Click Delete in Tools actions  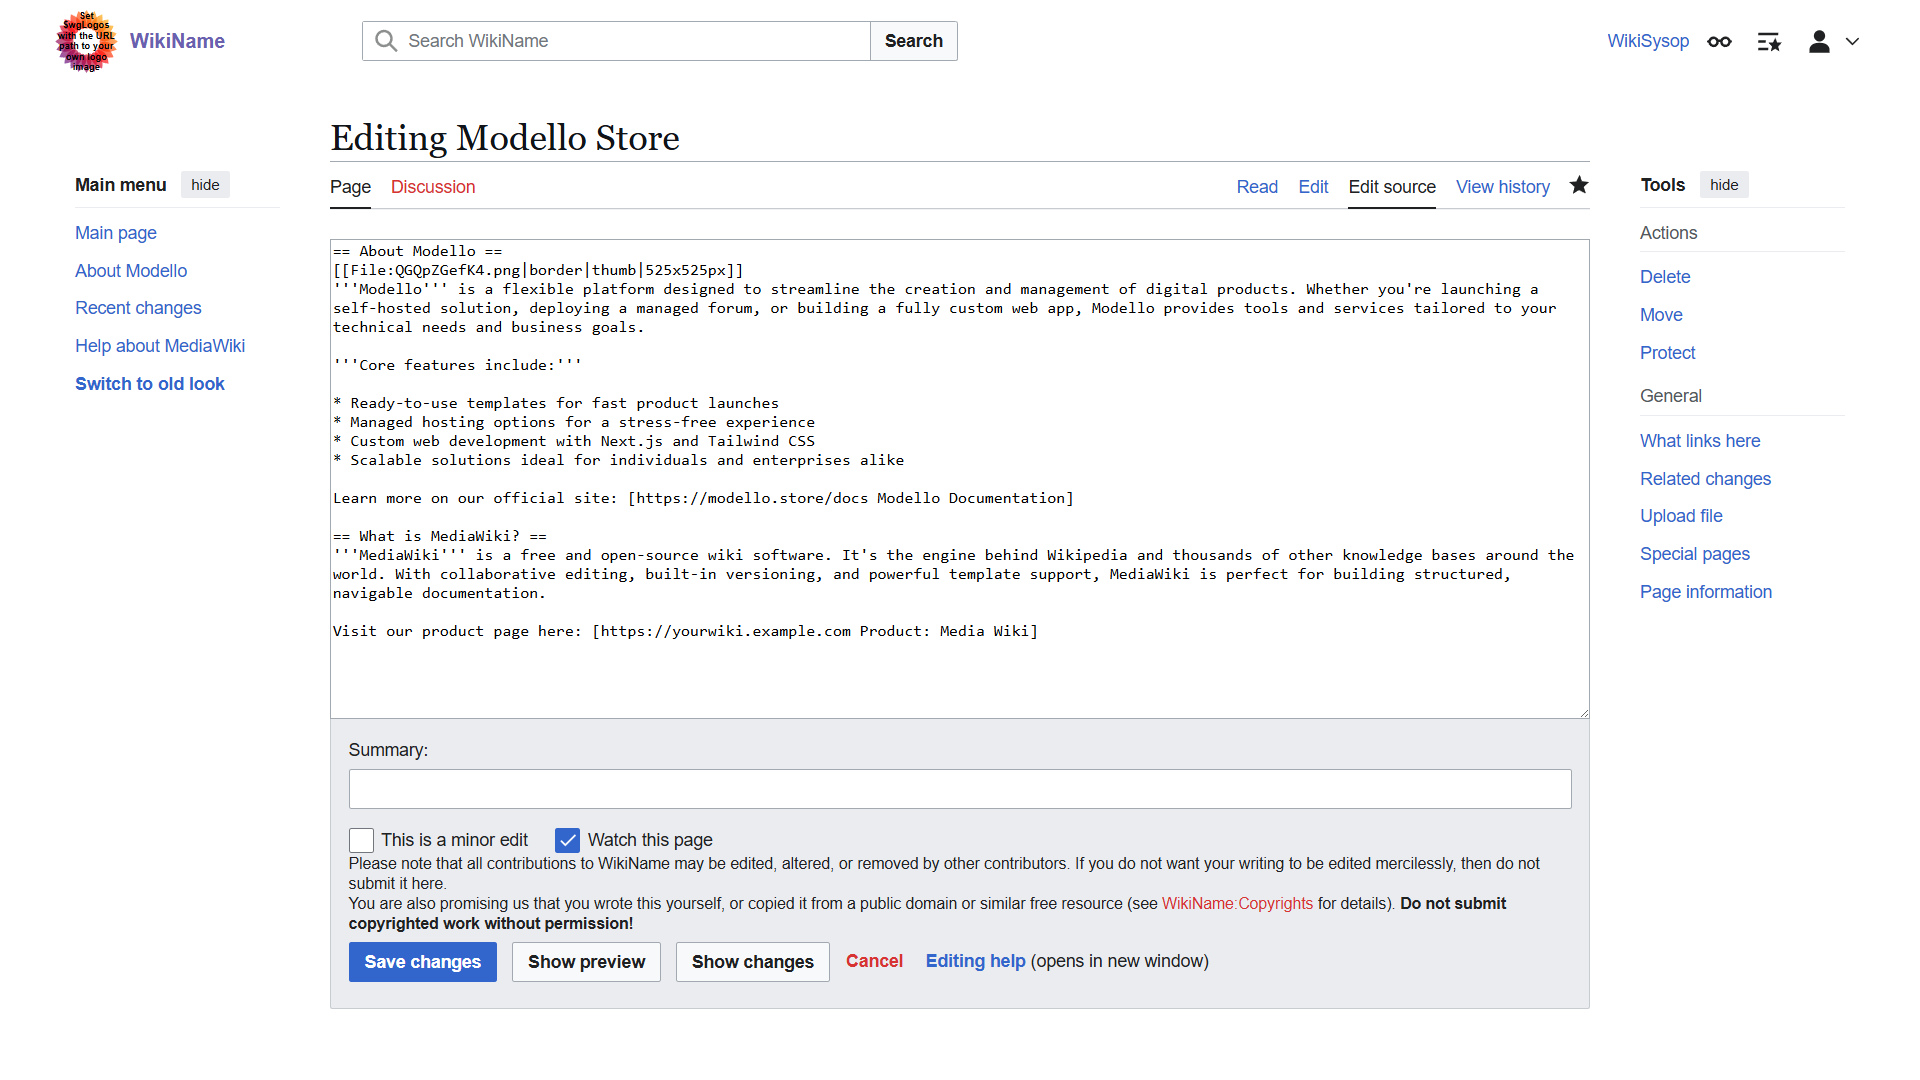[x=1665, y=277]
